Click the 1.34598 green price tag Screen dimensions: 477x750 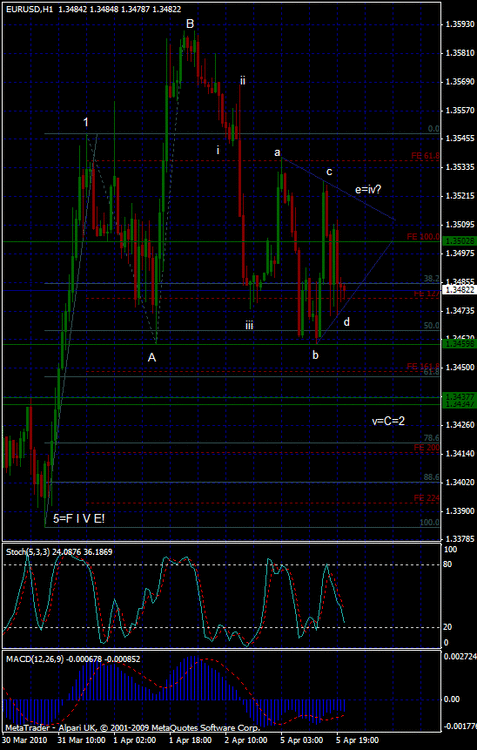click(x=459, y=344)
